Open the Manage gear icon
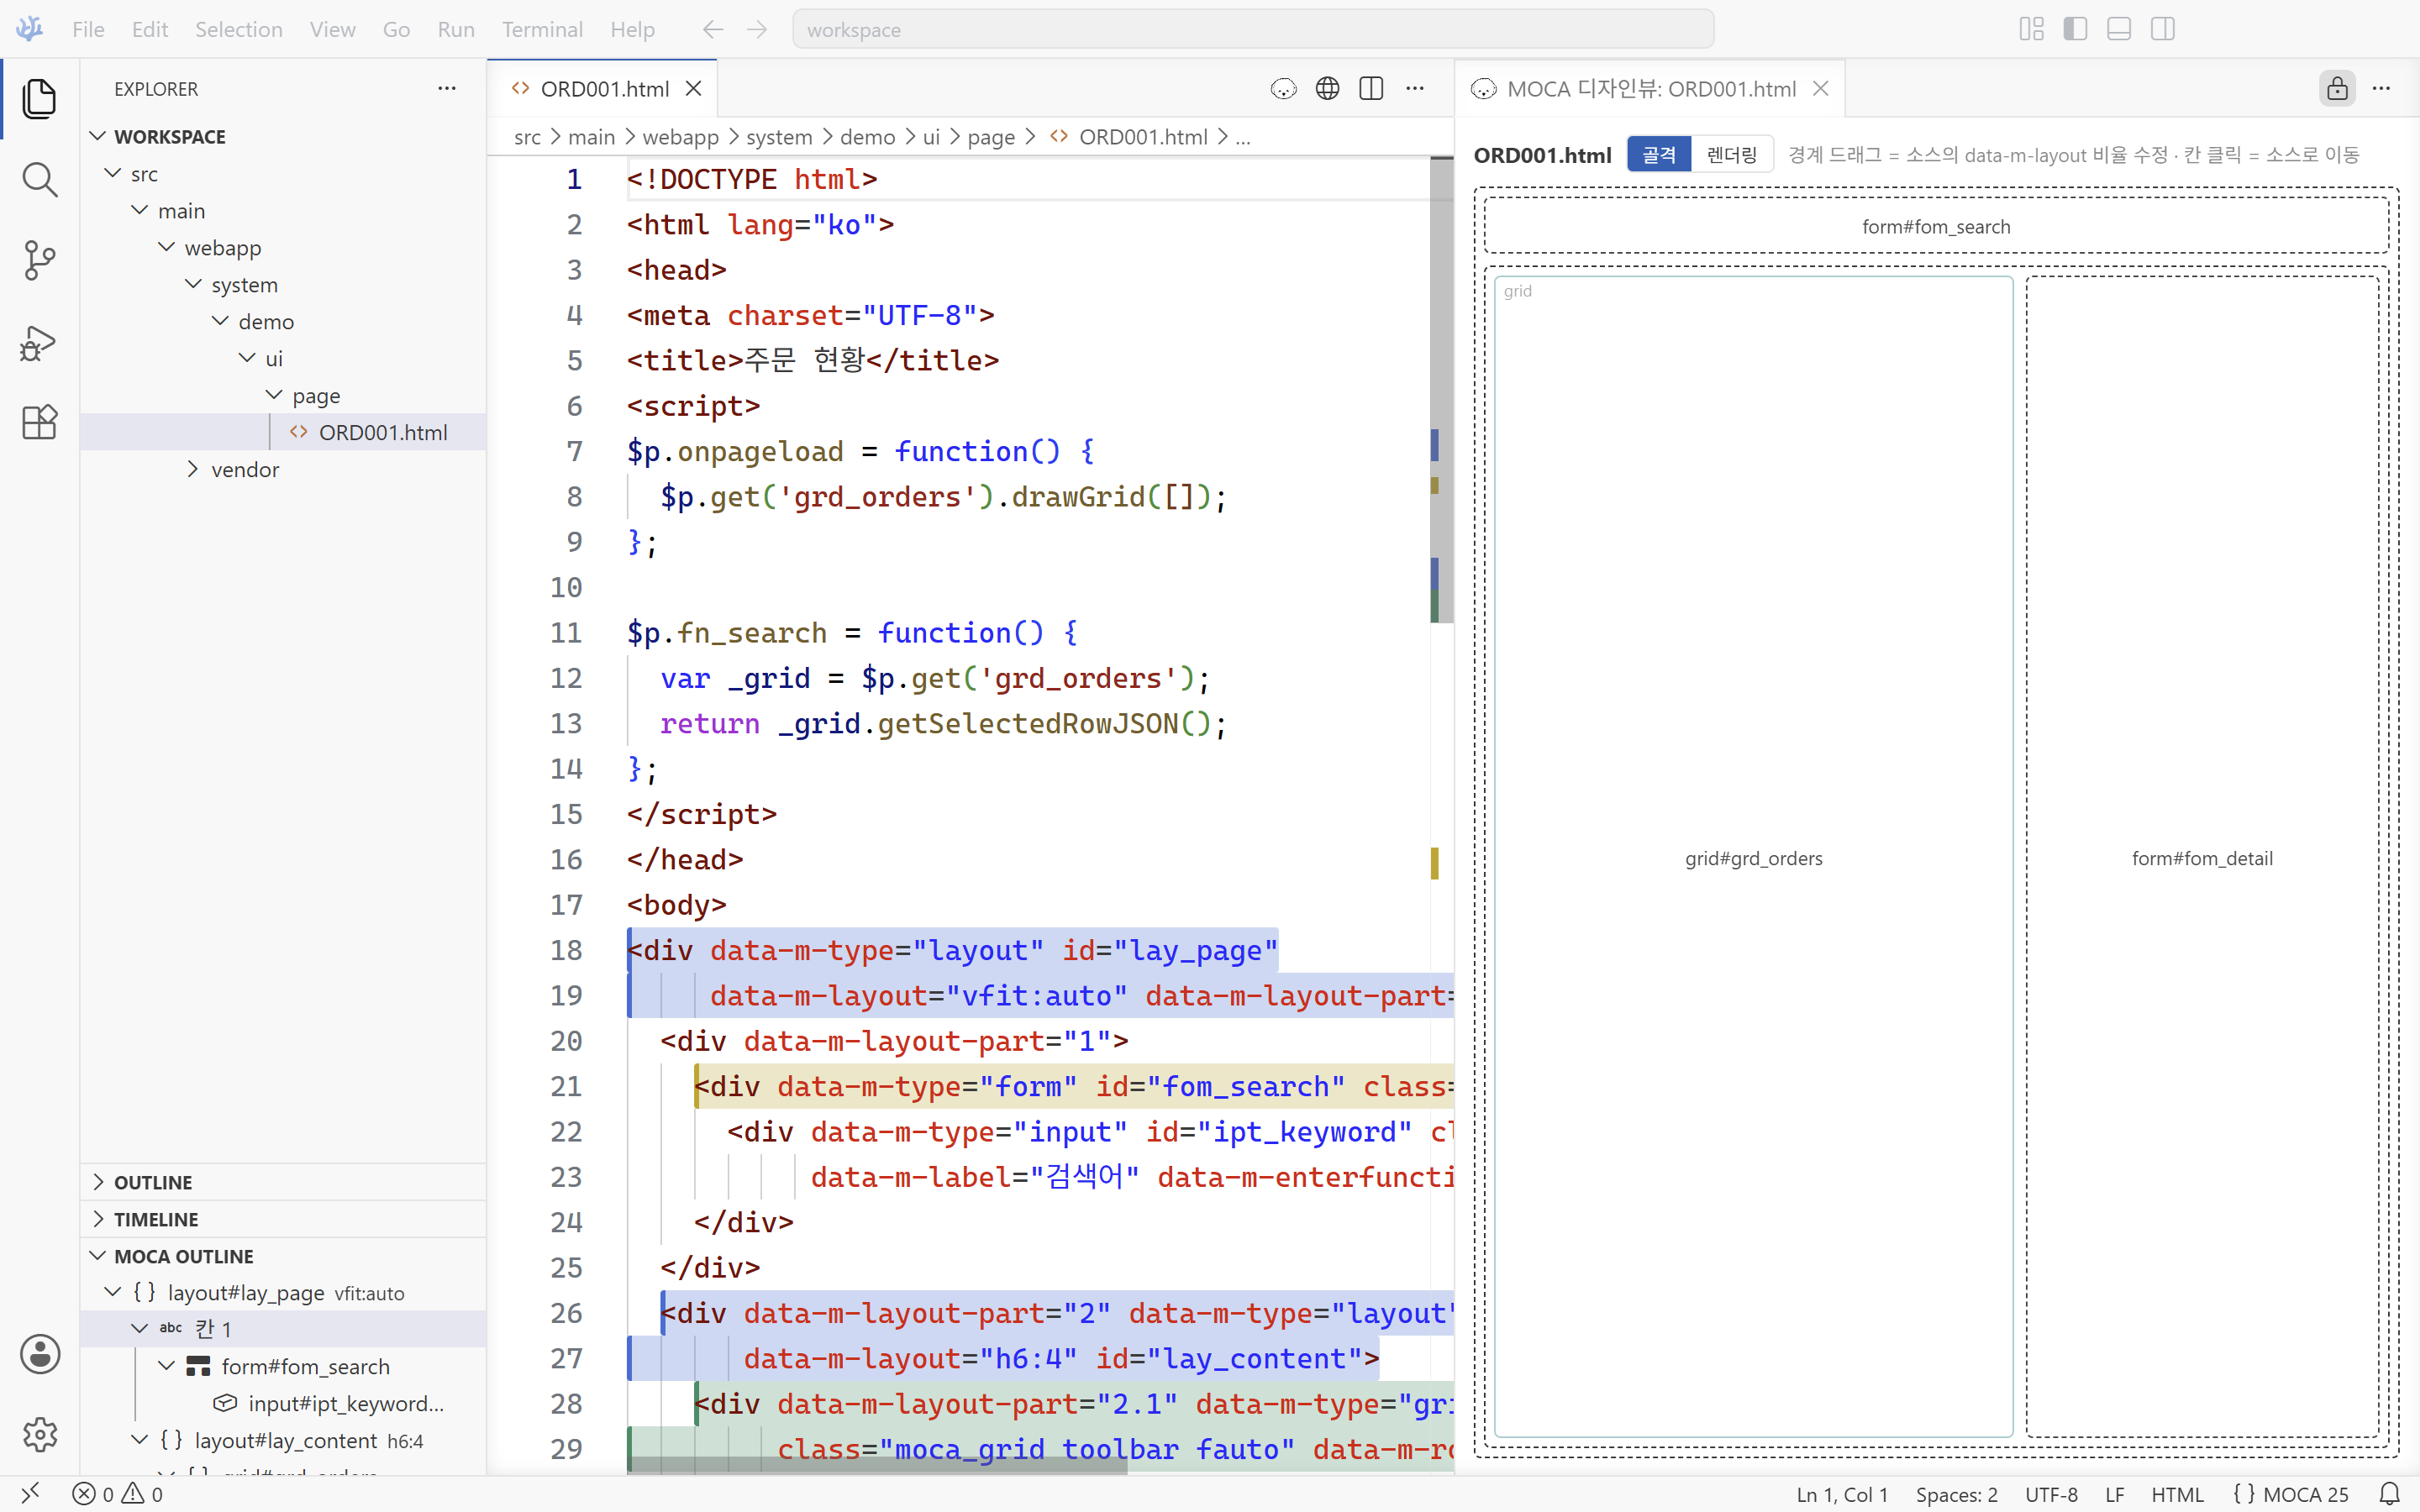The image size is (2420, 1512). tap(39, 1435)
